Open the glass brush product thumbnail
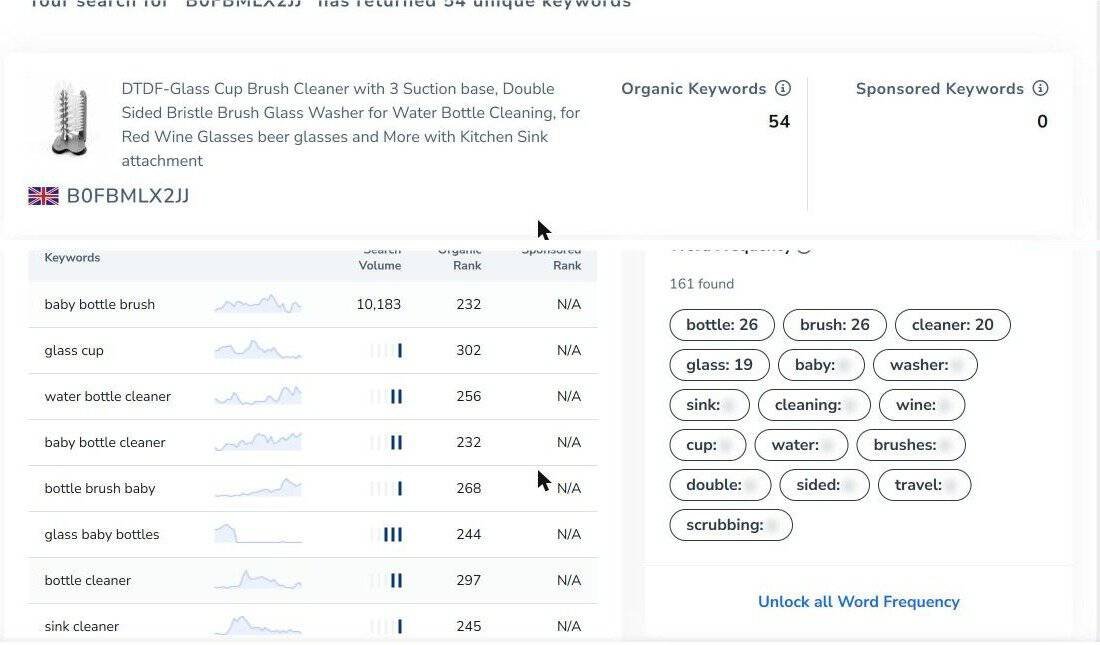Screen dimensions: 1100x645 coord(70,119)
